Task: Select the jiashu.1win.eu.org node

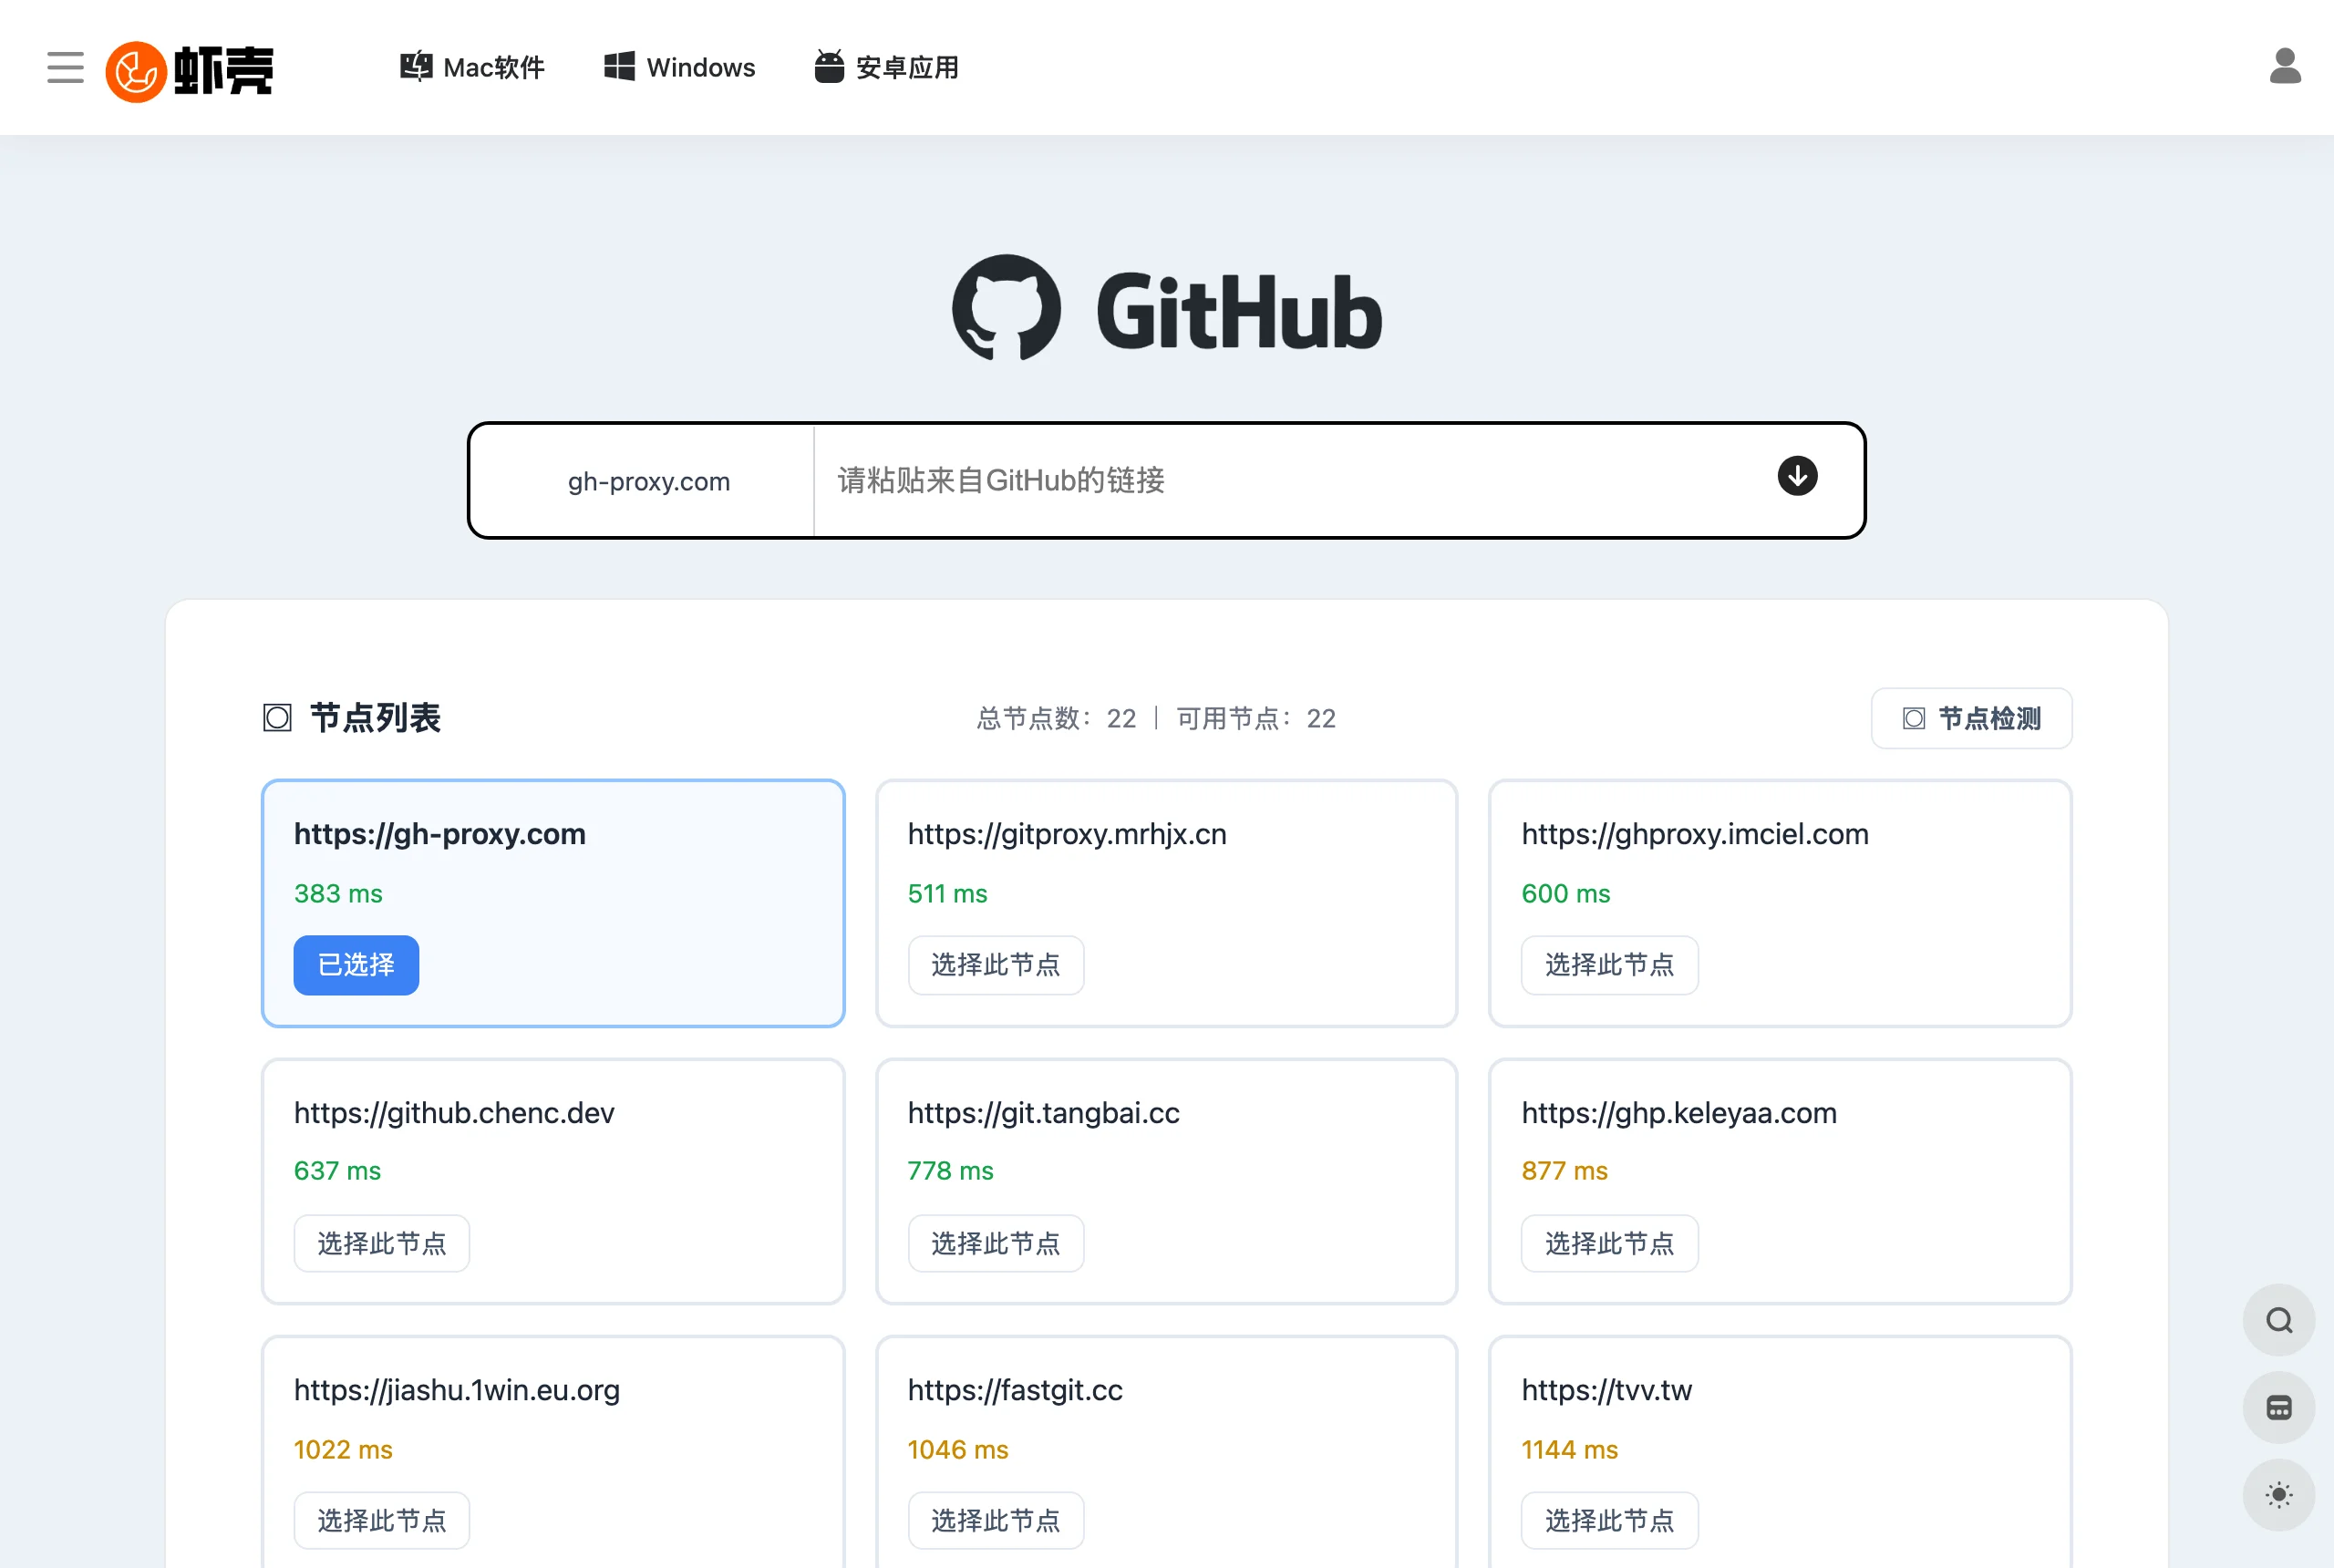Action: click(381, 1520)
